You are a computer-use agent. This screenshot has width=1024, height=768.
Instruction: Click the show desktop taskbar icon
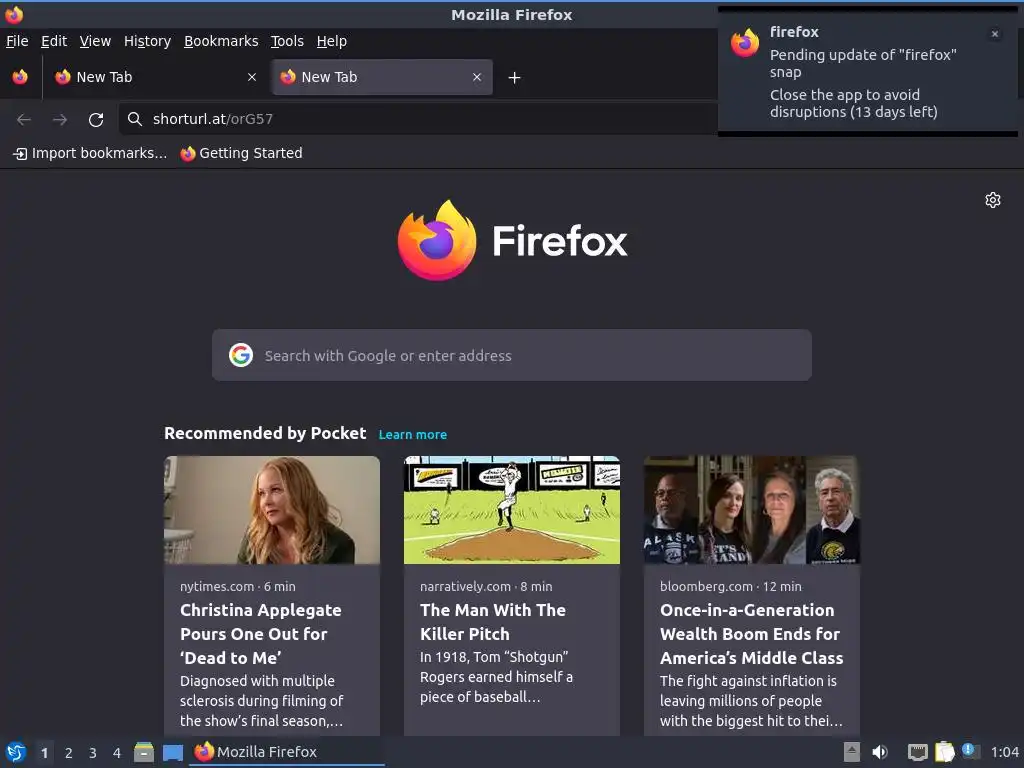point(172,752)
